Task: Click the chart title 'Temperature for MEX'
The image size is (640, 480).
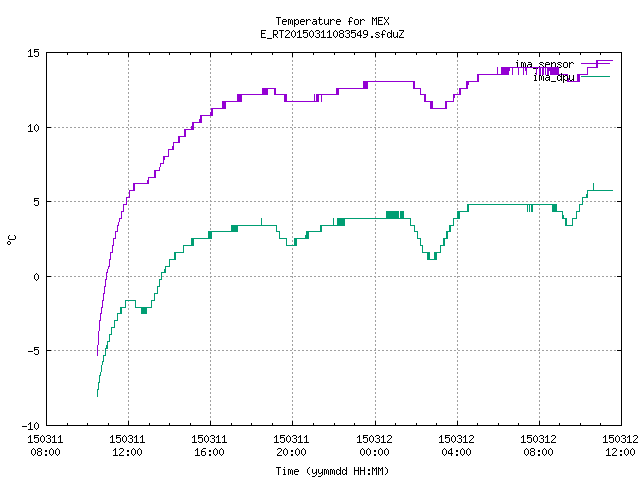Action: [x=332, y=21]
